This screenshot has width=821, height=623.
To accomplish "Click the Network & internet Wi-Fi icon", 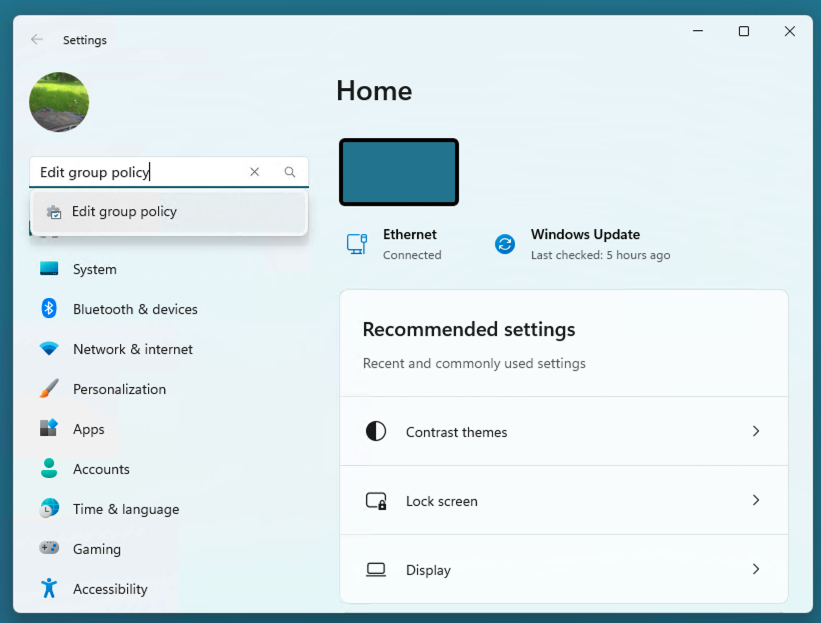I will tap(49, 349).
